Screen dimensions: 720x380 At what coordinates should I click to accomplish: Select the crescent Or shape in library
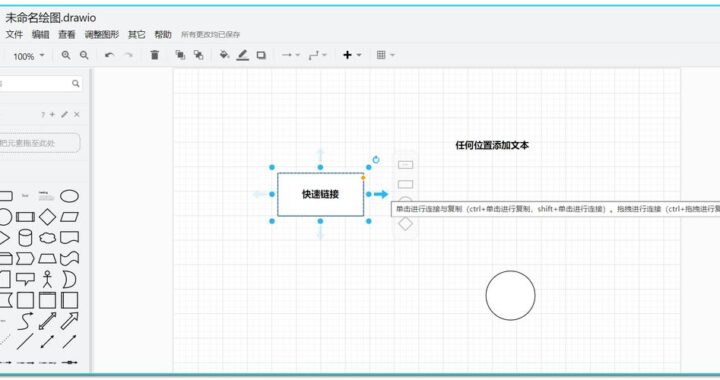point(69,279)
